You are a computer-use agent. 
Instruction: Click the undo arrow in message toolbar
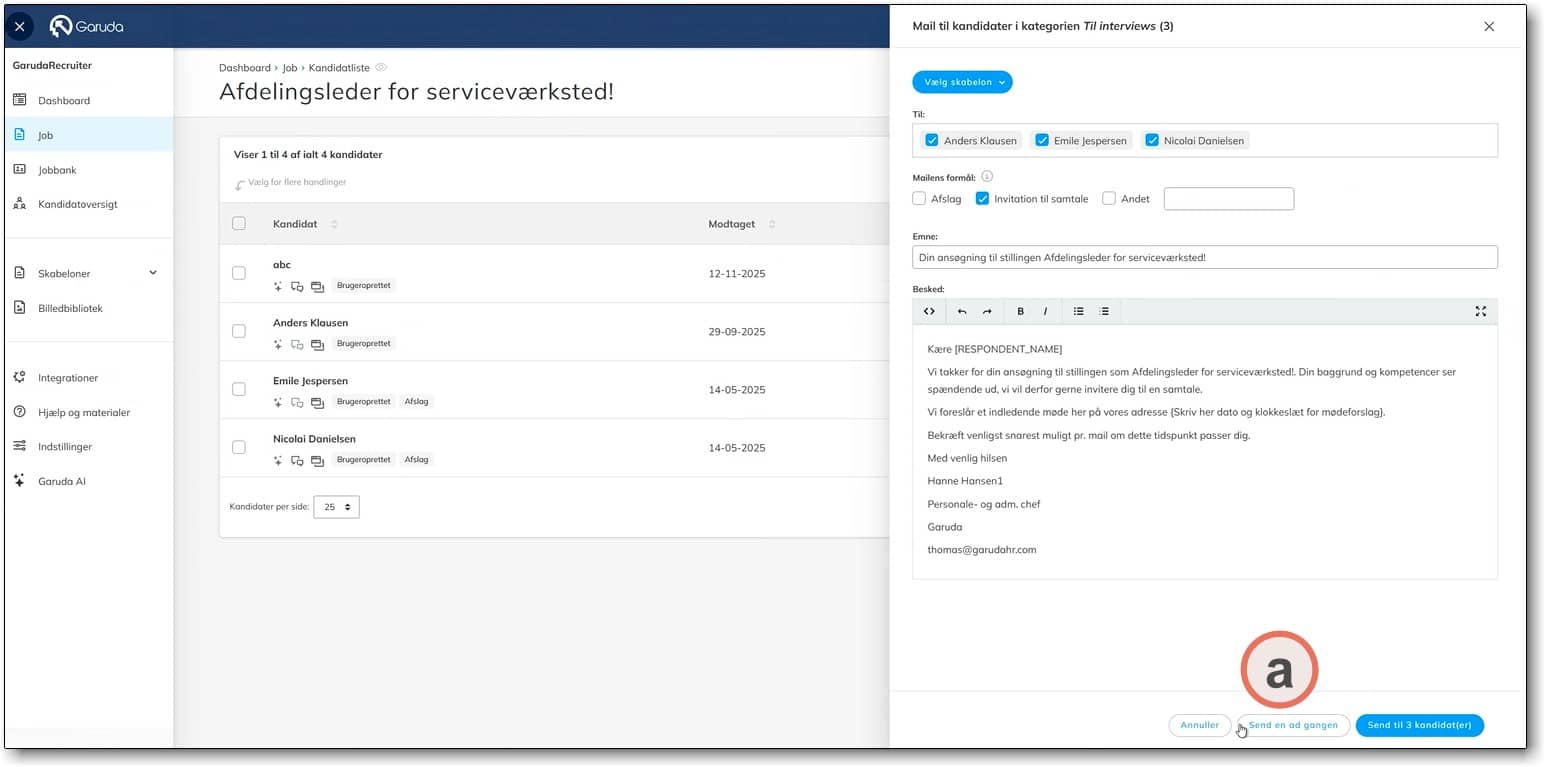(962, 311)
